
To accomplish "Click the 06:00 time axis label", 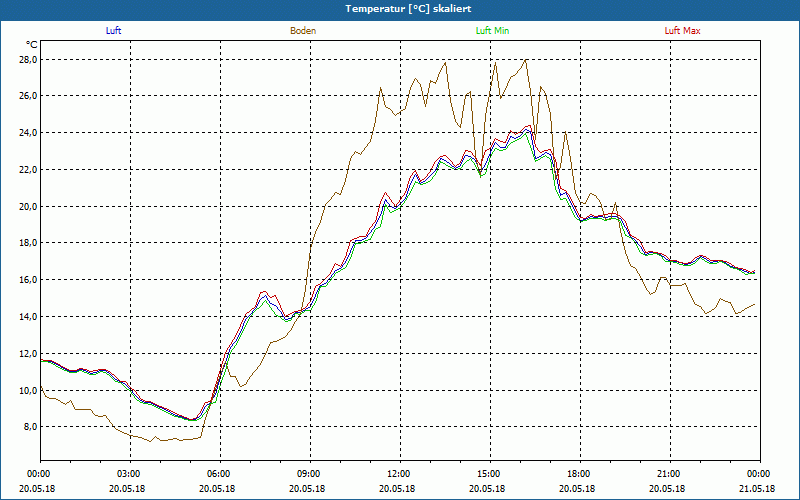I will click(x=220, y=474).
